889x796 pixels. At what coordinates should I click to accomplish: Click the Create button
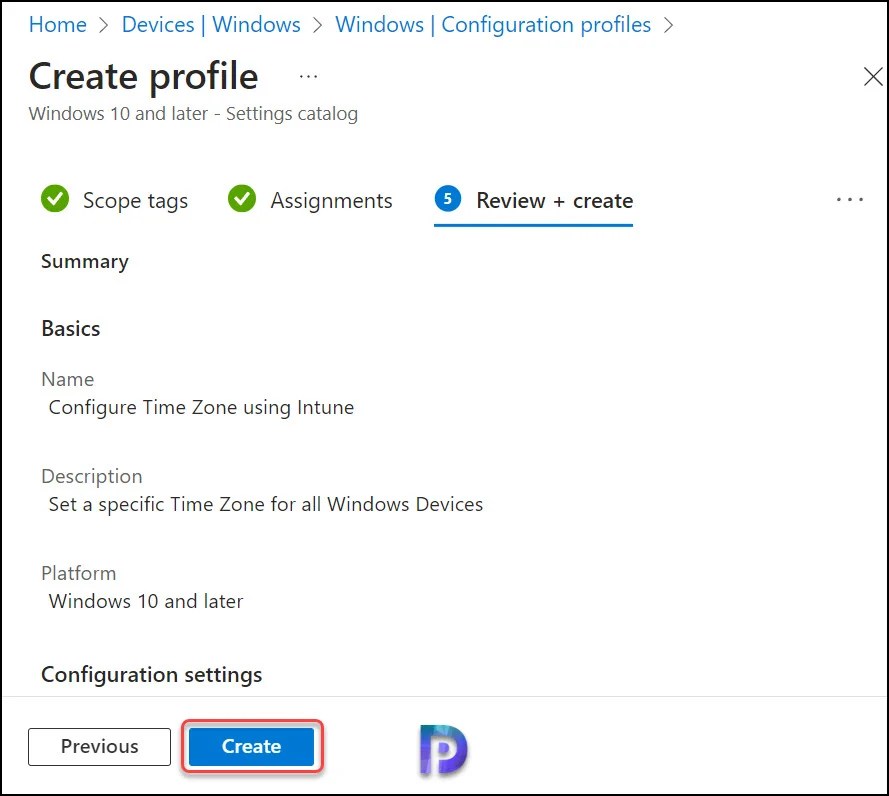(251, 746)
